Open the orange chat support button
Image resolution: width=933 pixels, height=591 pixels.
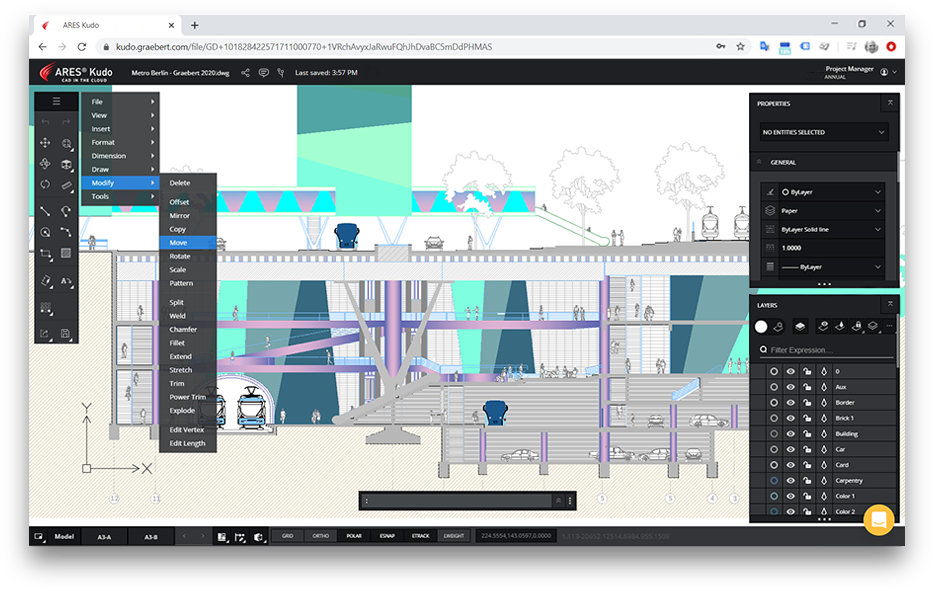coord(878,520)
